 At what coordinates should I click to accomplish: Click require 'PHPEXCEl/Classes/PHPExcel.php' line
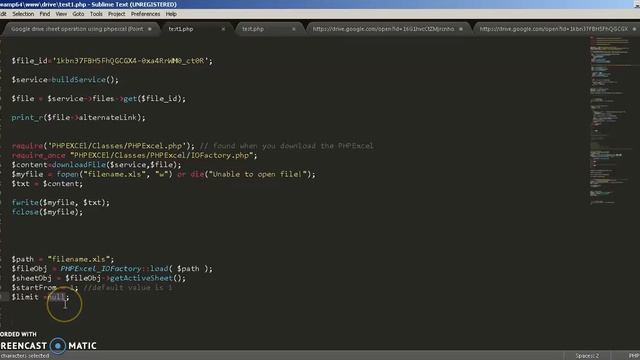[103, 146]
